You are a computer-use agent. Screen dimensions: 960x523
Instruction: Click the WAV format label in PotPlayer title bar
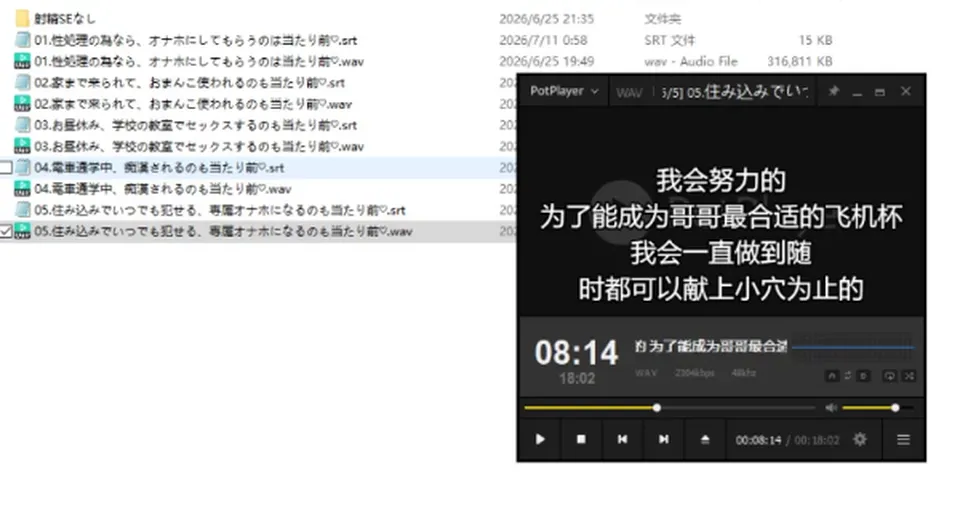(x=629, y=92)
